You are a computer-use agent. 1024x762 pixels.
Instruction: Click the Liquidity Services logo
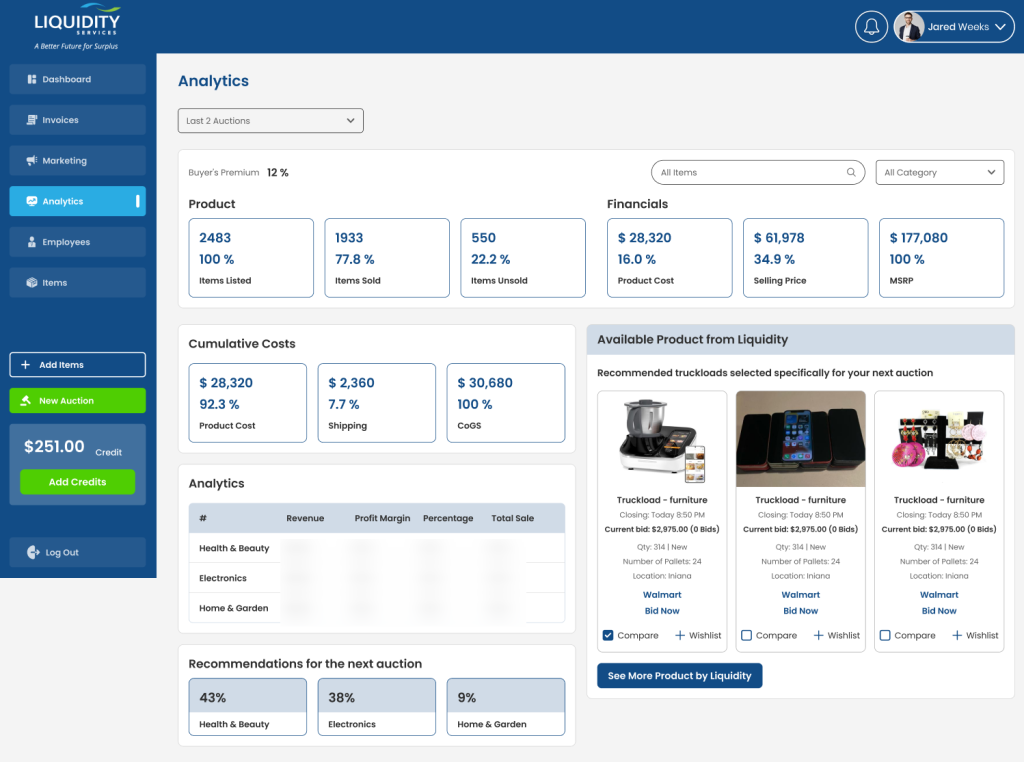77,27
